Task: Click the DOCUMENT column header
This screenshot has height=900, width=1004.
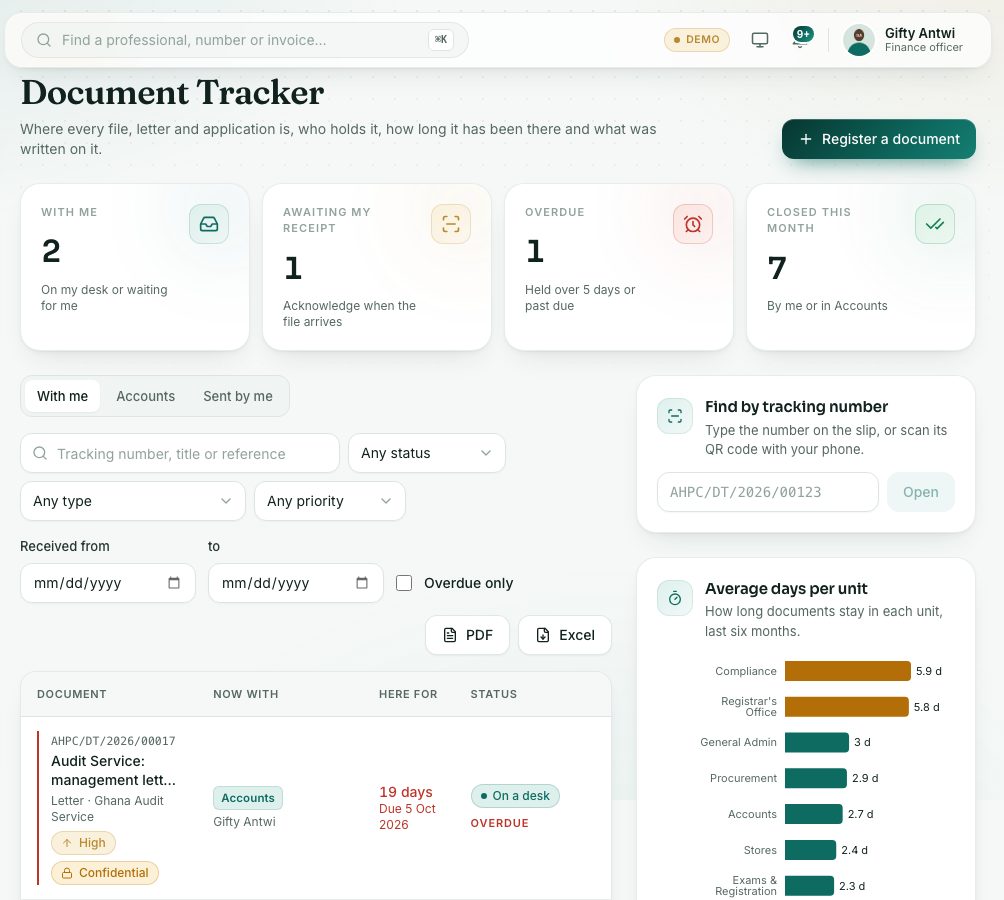Action: (x=72, y=694)
